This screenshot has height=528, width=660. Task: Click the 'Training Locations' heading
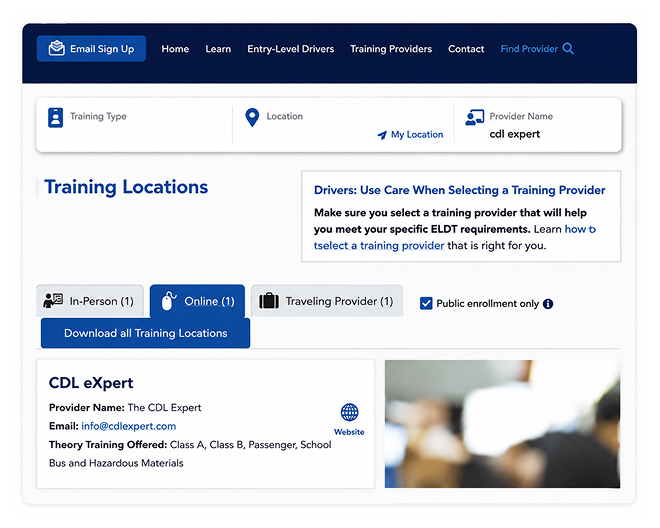coord(126,187)
